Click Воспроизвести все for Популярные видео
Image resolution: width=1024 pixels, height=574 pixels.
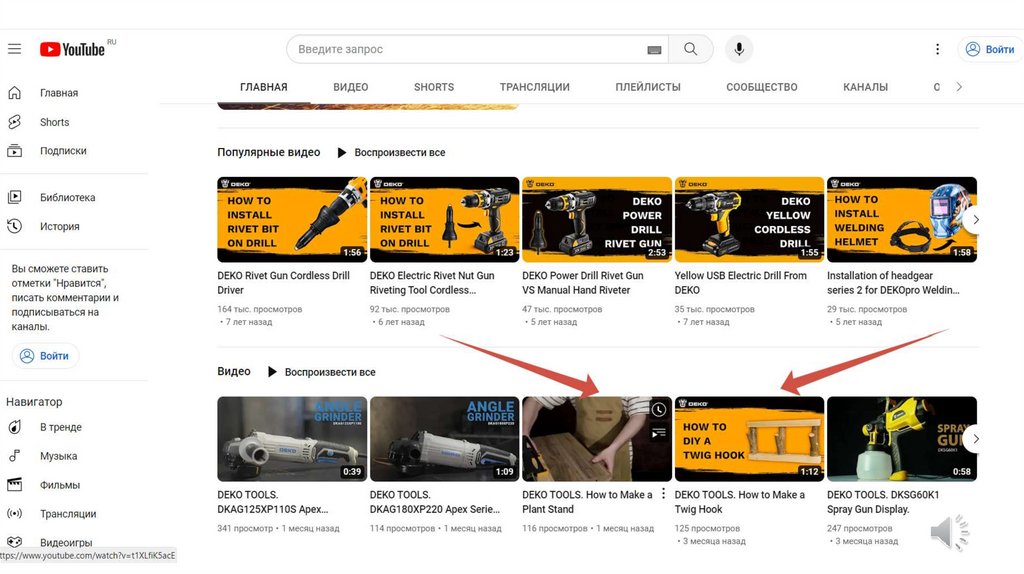click(x=400, y=153)
